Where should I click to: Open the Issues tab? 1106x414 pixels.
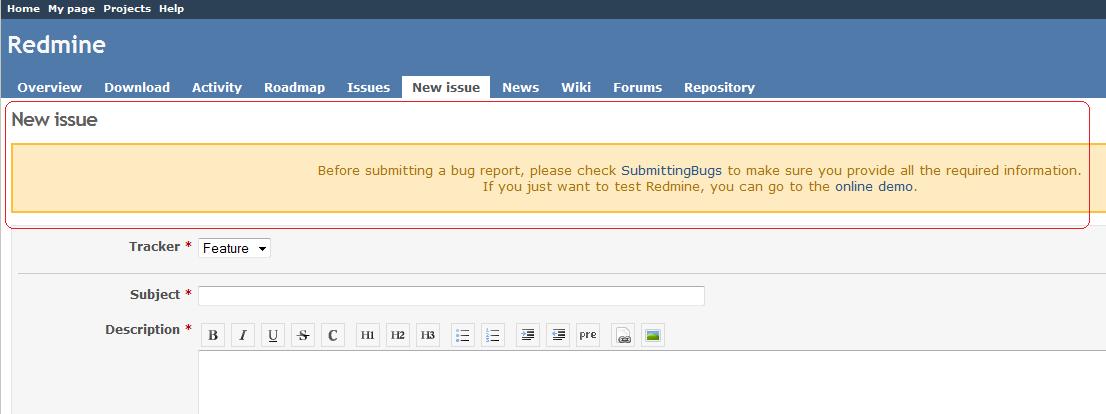tap(368, 87)
